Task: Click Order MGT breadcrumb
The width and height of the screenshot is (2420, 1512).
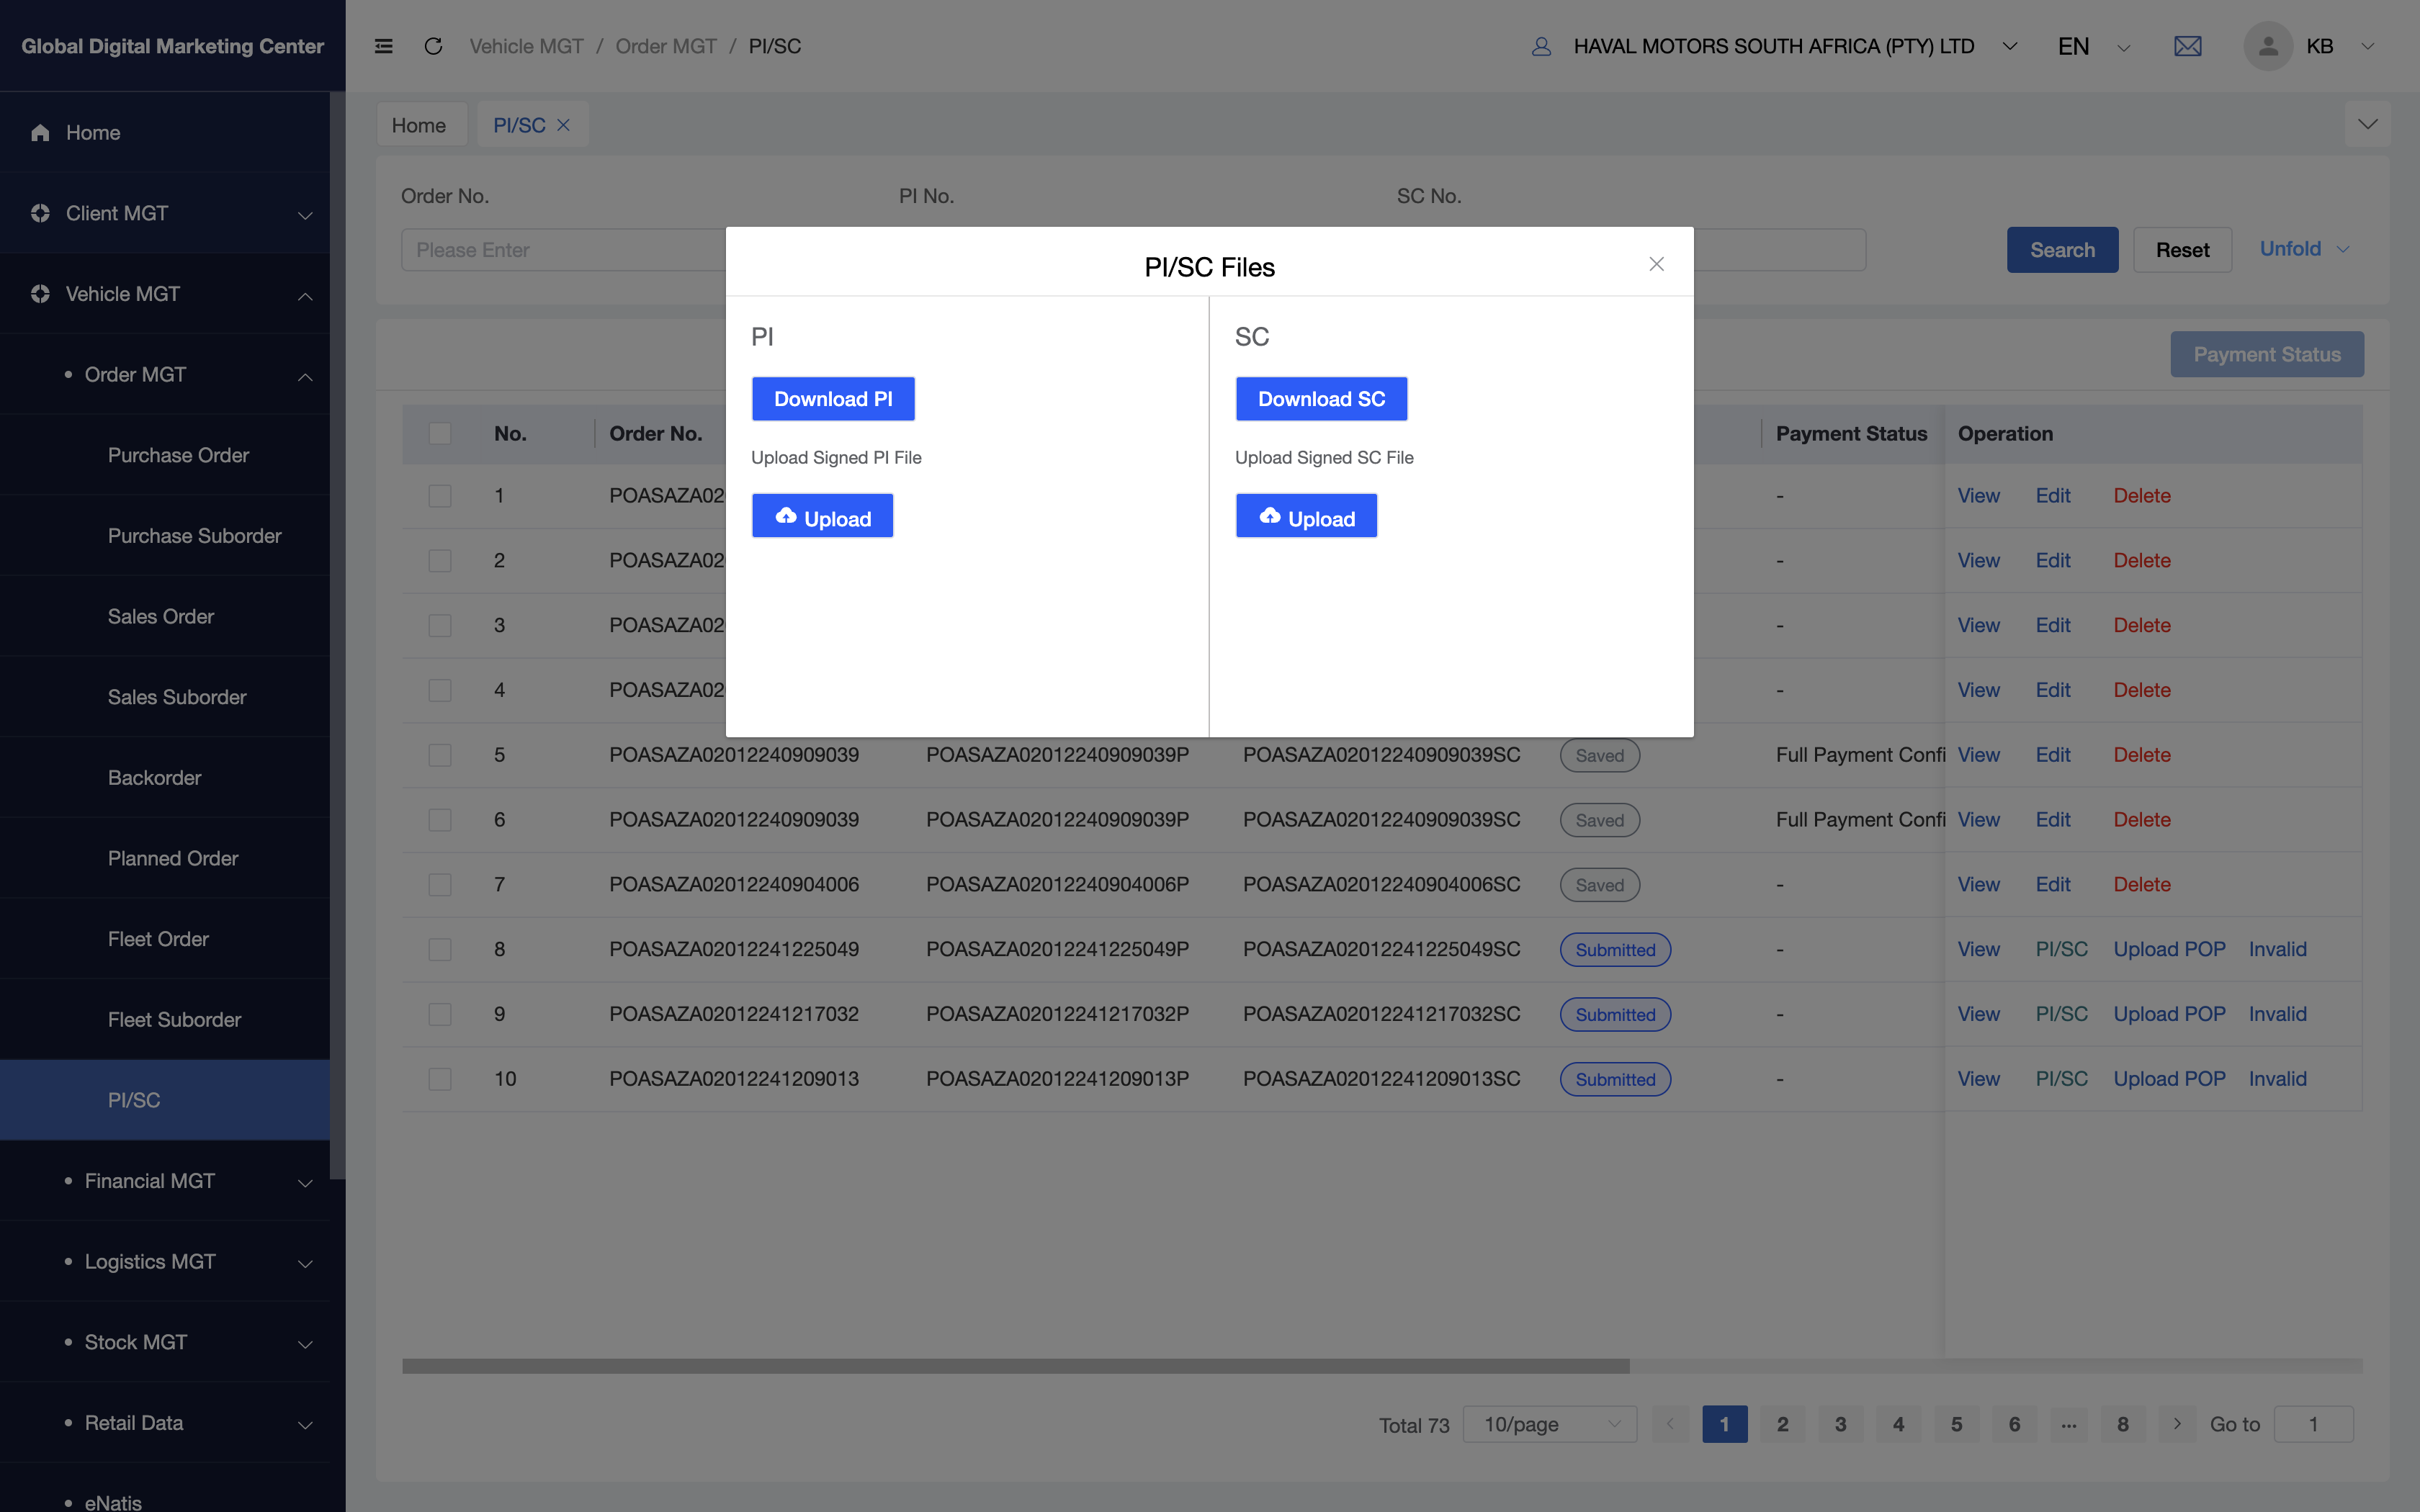Action: pos(666,46)
